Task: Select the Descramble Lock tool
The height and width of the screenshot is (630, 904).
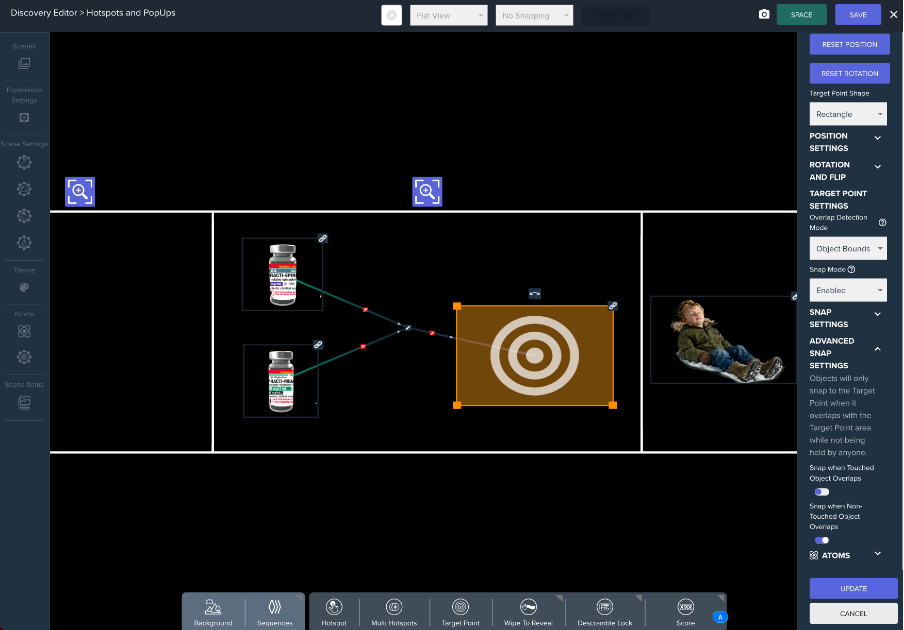Action: pos(604,611)
